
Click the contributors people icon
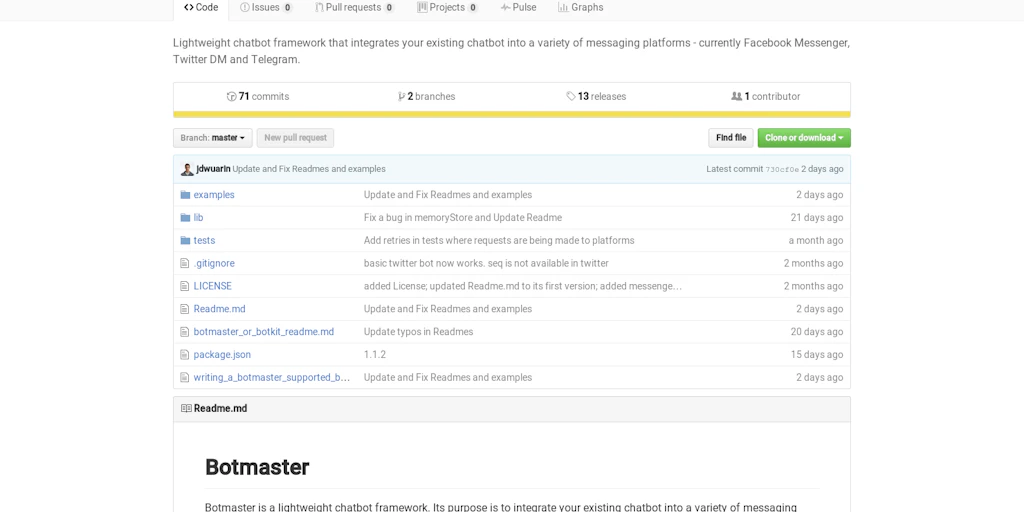pyautogui.click(x=737, y=97)
